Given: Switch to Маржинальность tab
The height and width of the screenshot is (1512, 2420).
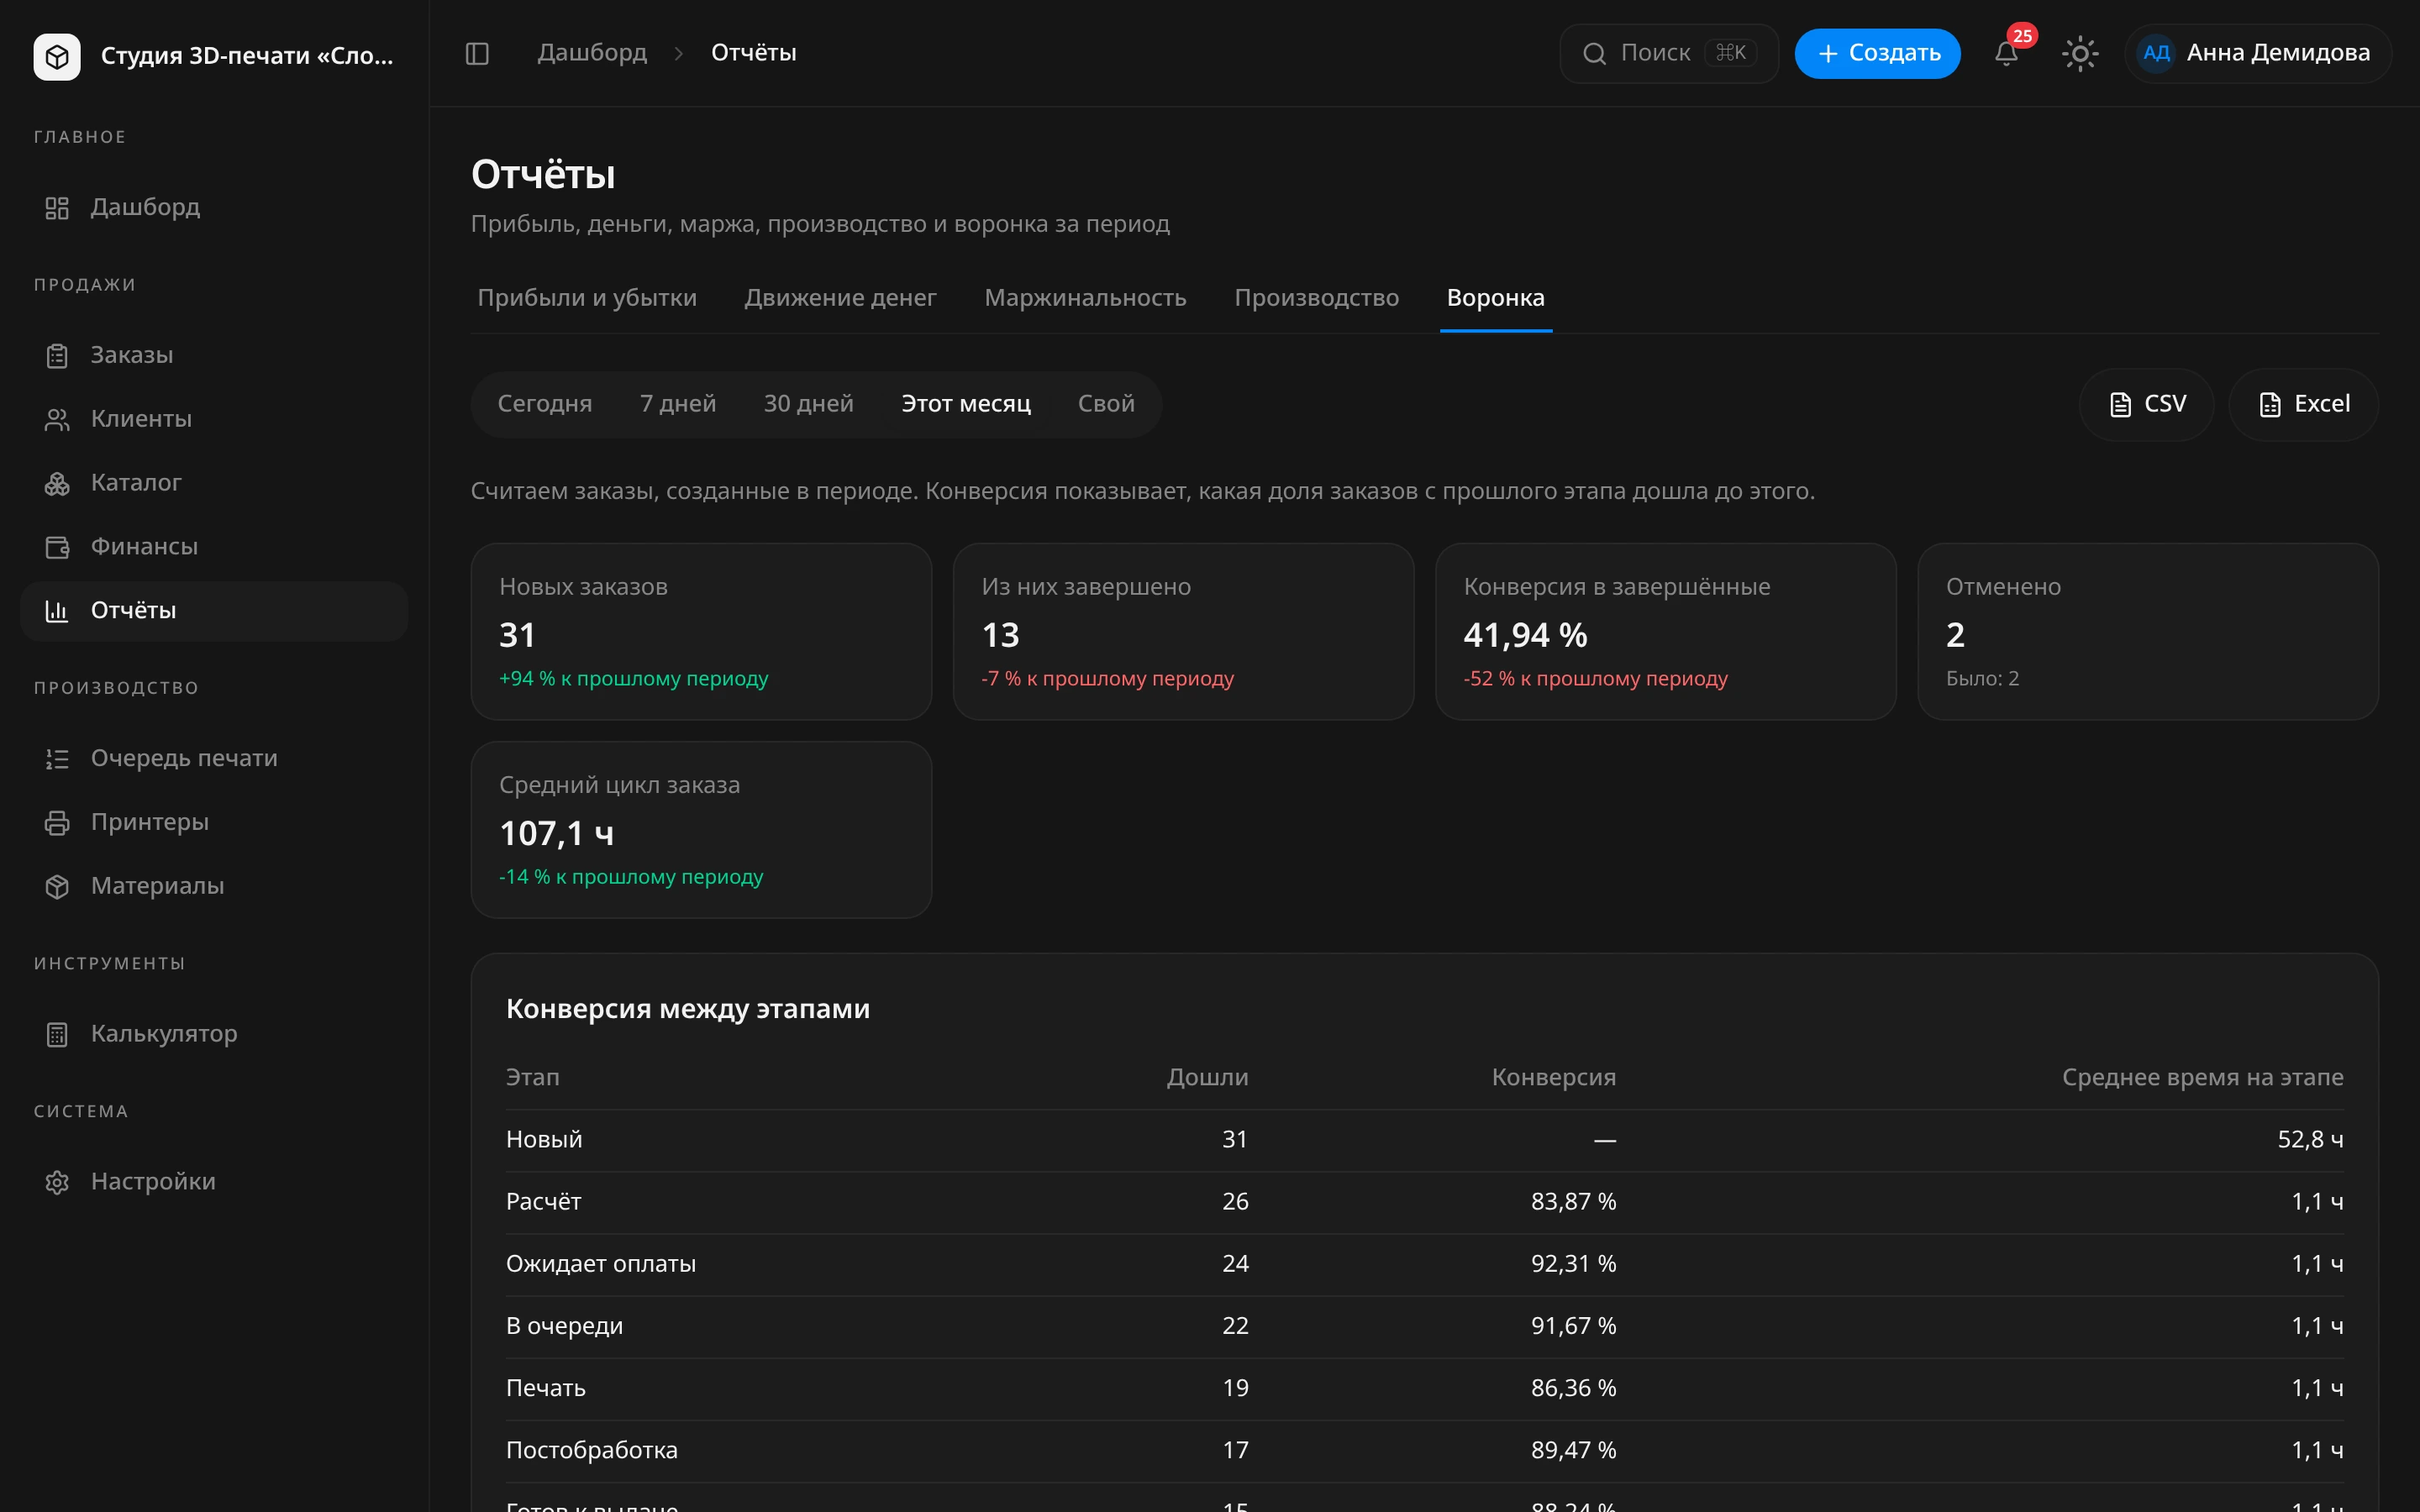Looking at the screenshot, I should coord(1085,298).
